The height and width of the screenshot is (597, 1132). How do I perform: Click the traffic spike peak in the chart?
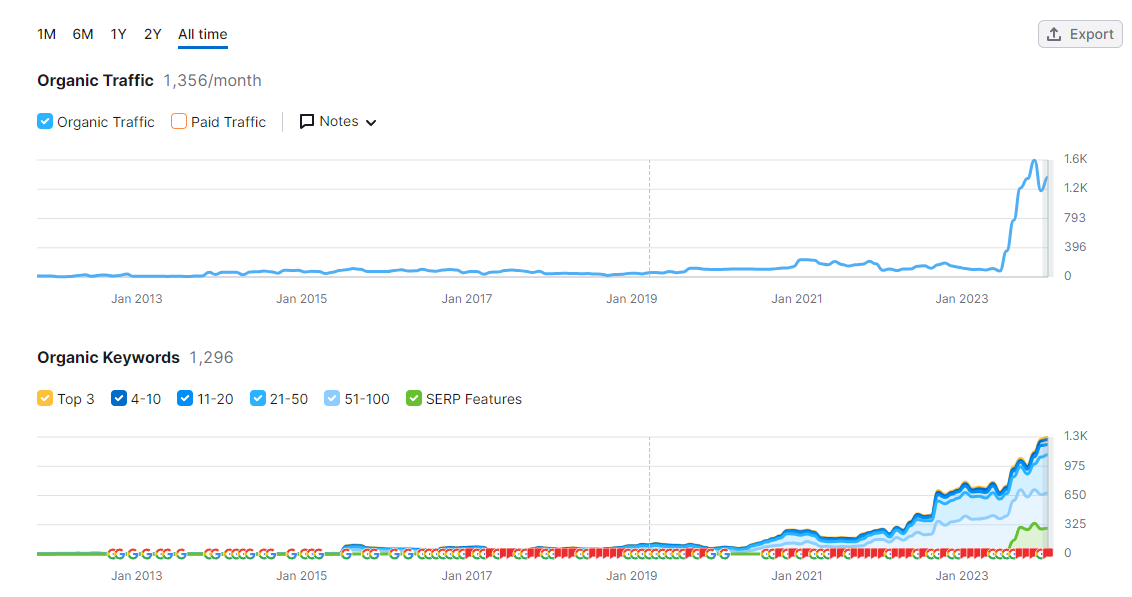[1034, 160]
